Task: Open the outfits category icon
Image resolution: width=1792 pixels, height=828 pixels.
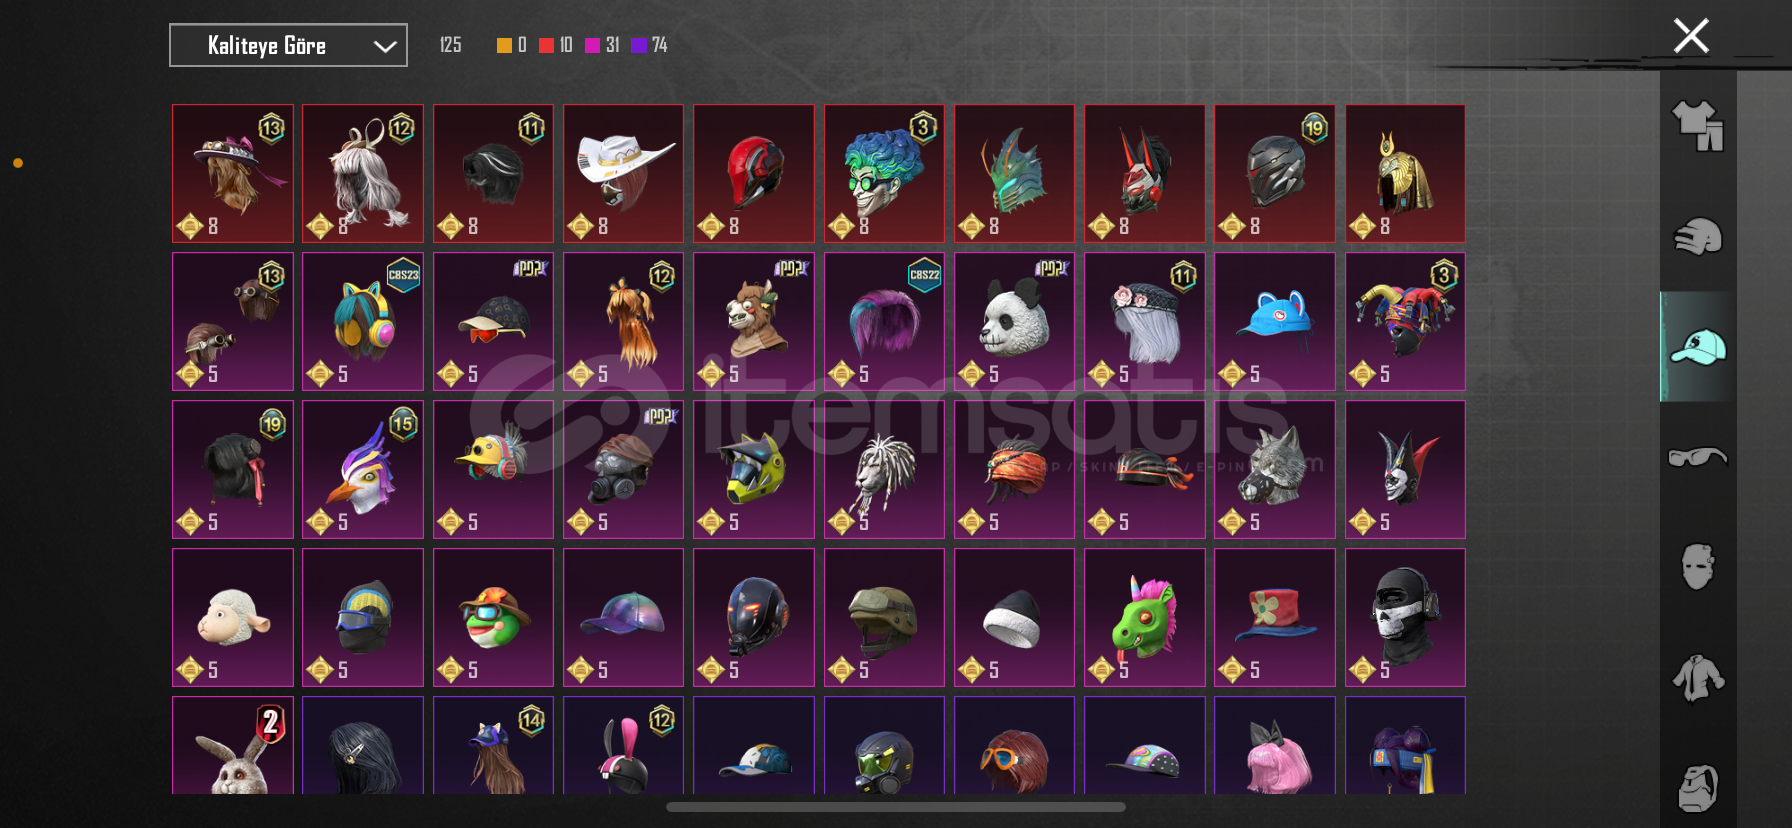Action: (1698, 126)
